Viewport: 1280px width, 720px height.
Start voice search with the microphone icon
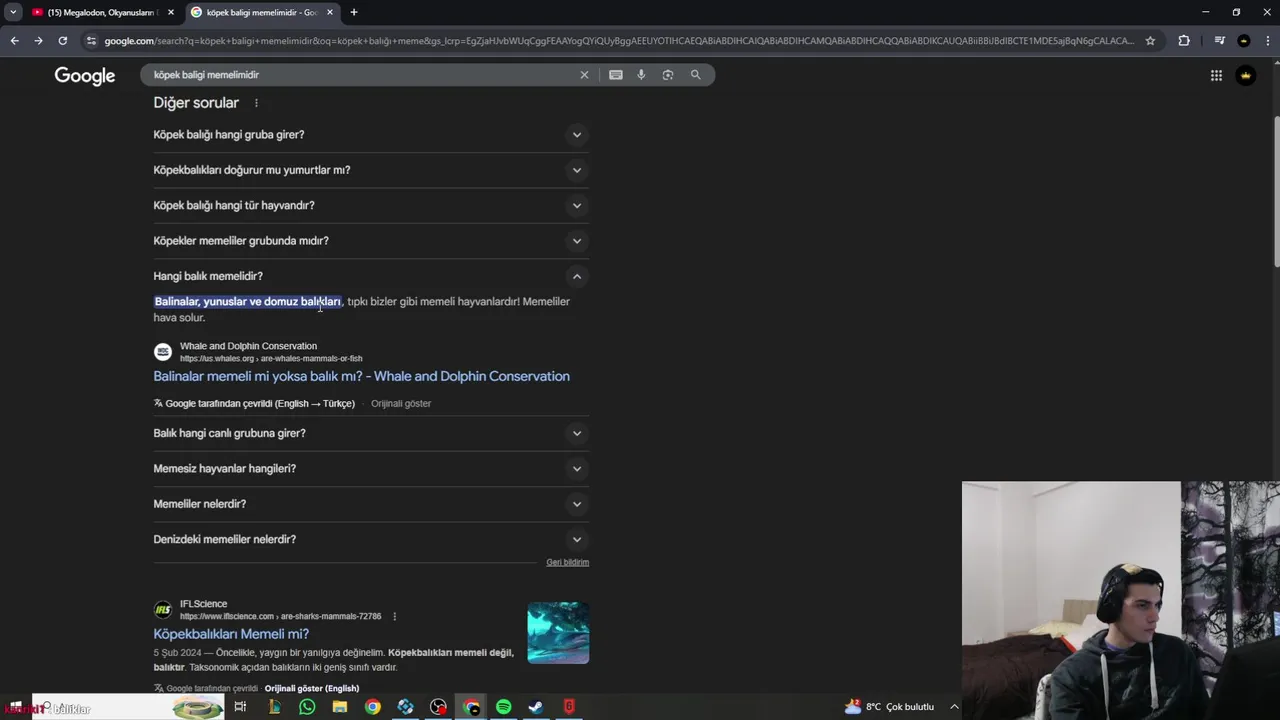pos(641,75)
